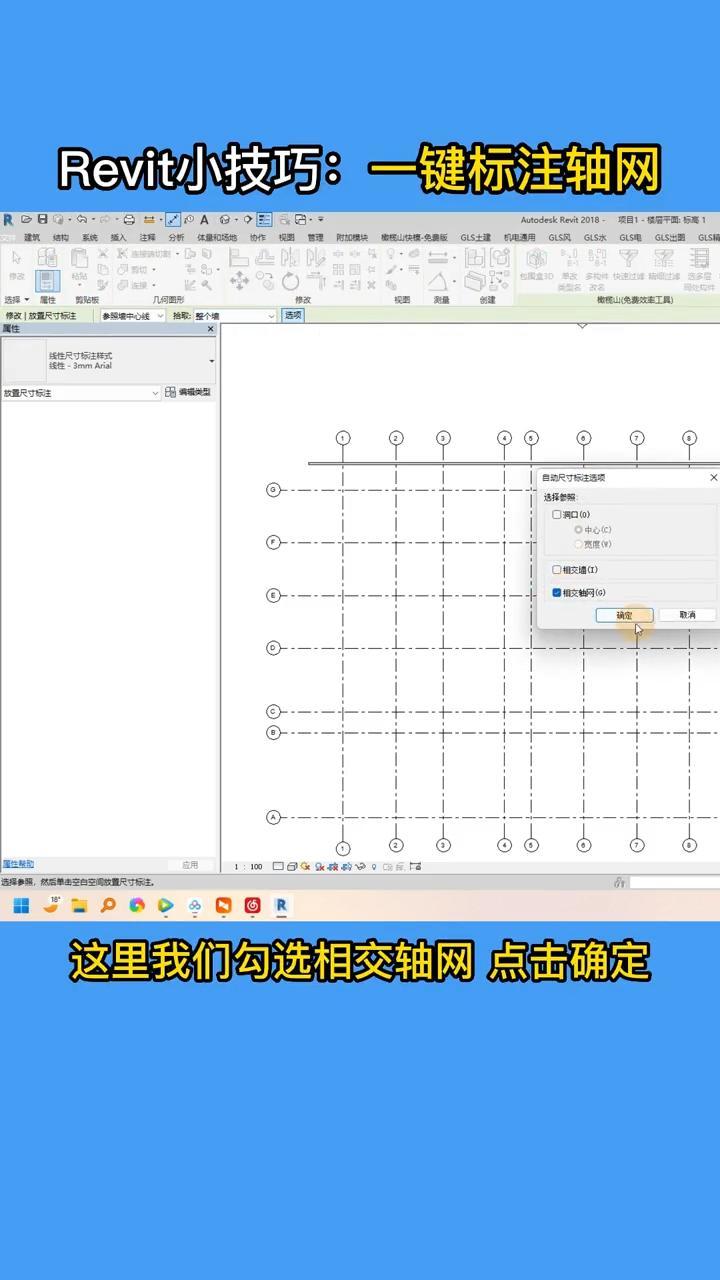Open the dimension type selector dropdown
The height and width of the screenshot is (1280, 720).
pos(211,360)
